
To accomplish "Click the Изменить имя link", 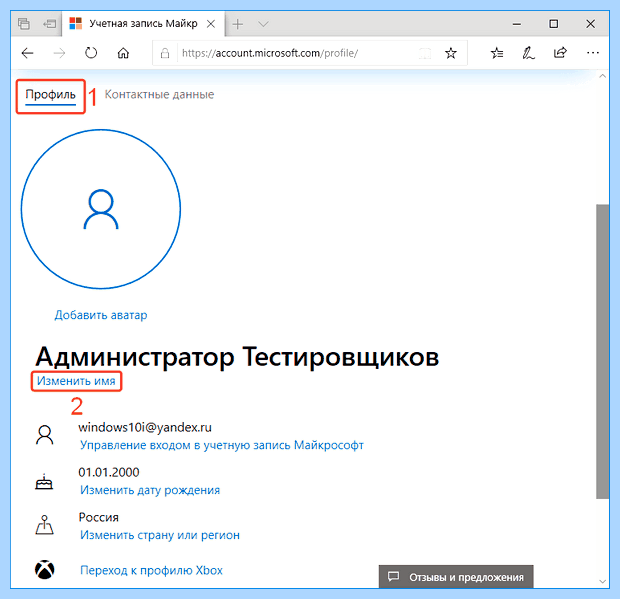I will pyautogui.click(x=76, y=381).
